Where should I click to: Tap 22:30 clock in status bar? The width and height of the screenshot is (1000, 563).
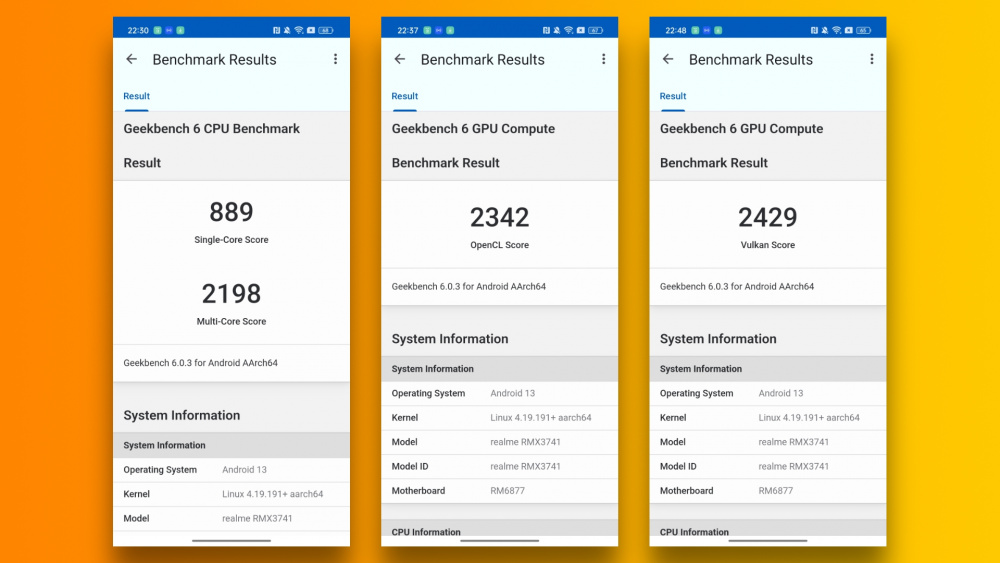pyautogui.click(x=138, y=30)
